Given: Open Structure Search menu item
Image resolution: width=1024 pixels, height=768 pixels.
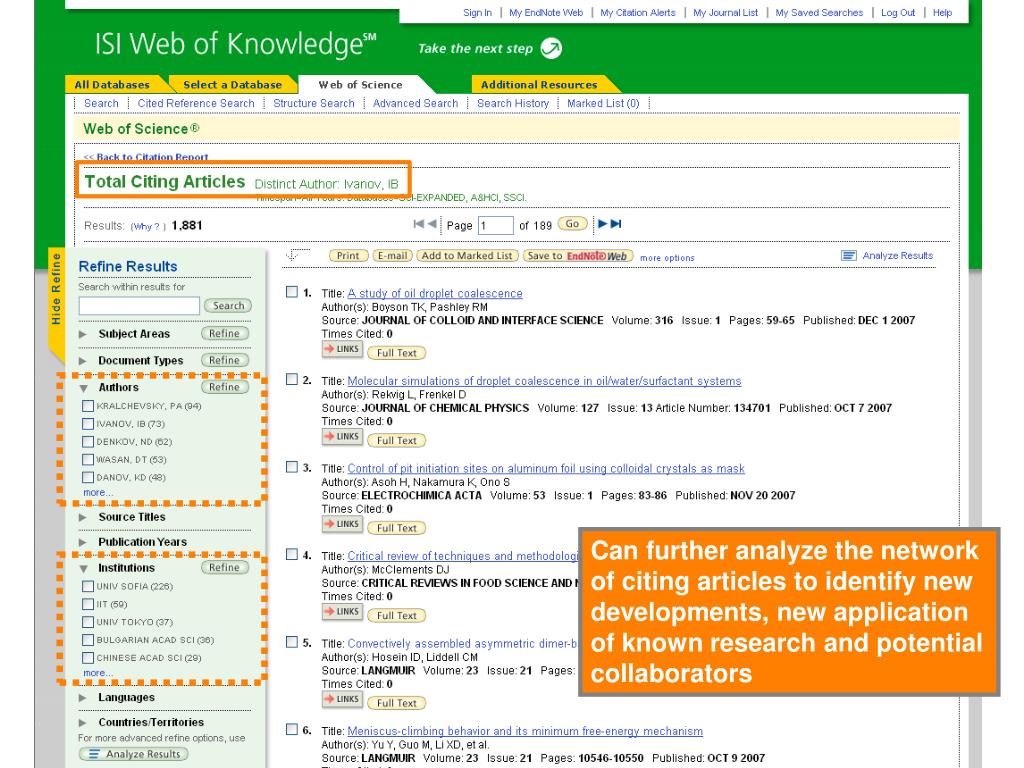Looking at the screenshot, I should (x=313, y=103).
